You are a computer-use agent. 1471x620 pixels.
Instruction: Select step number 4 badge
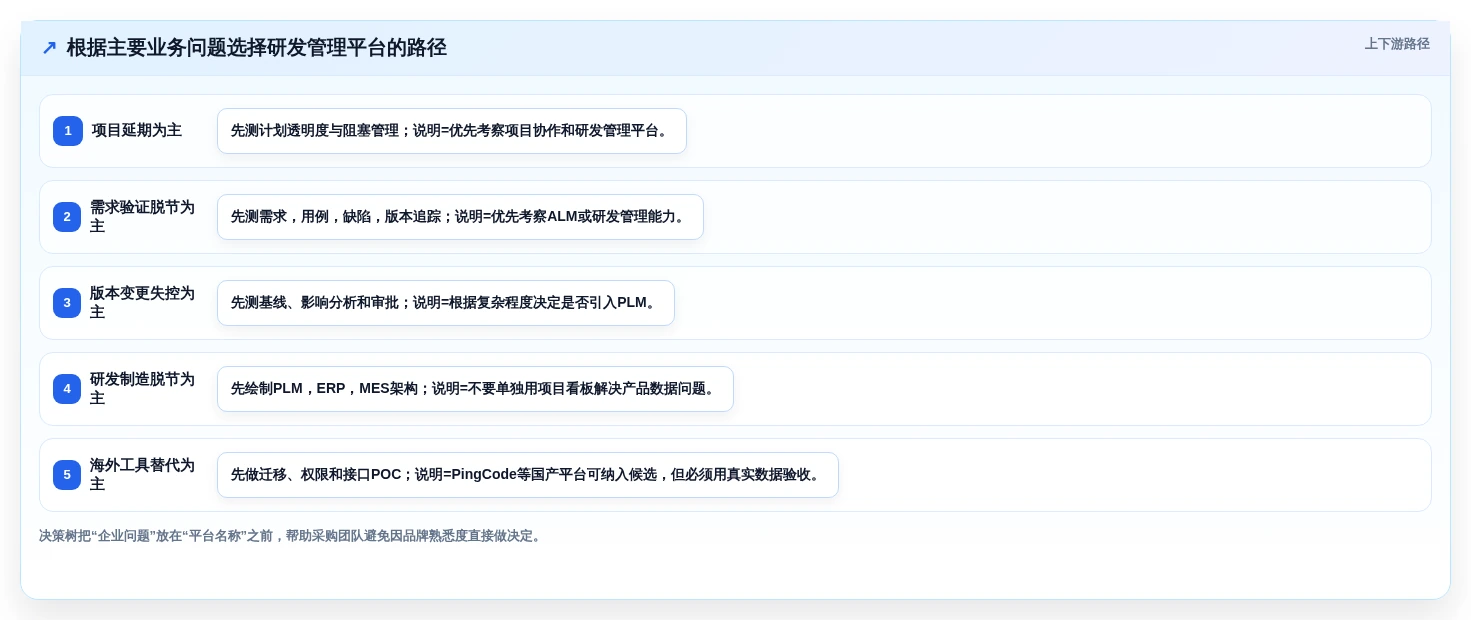pos(67,389)
